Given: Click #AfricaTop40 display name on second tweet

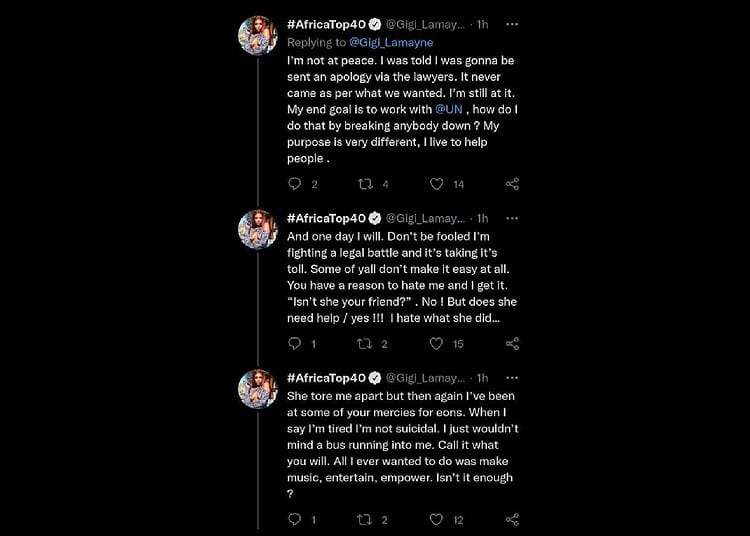Looking at the screenshot, I should click(x=325, y=218).
